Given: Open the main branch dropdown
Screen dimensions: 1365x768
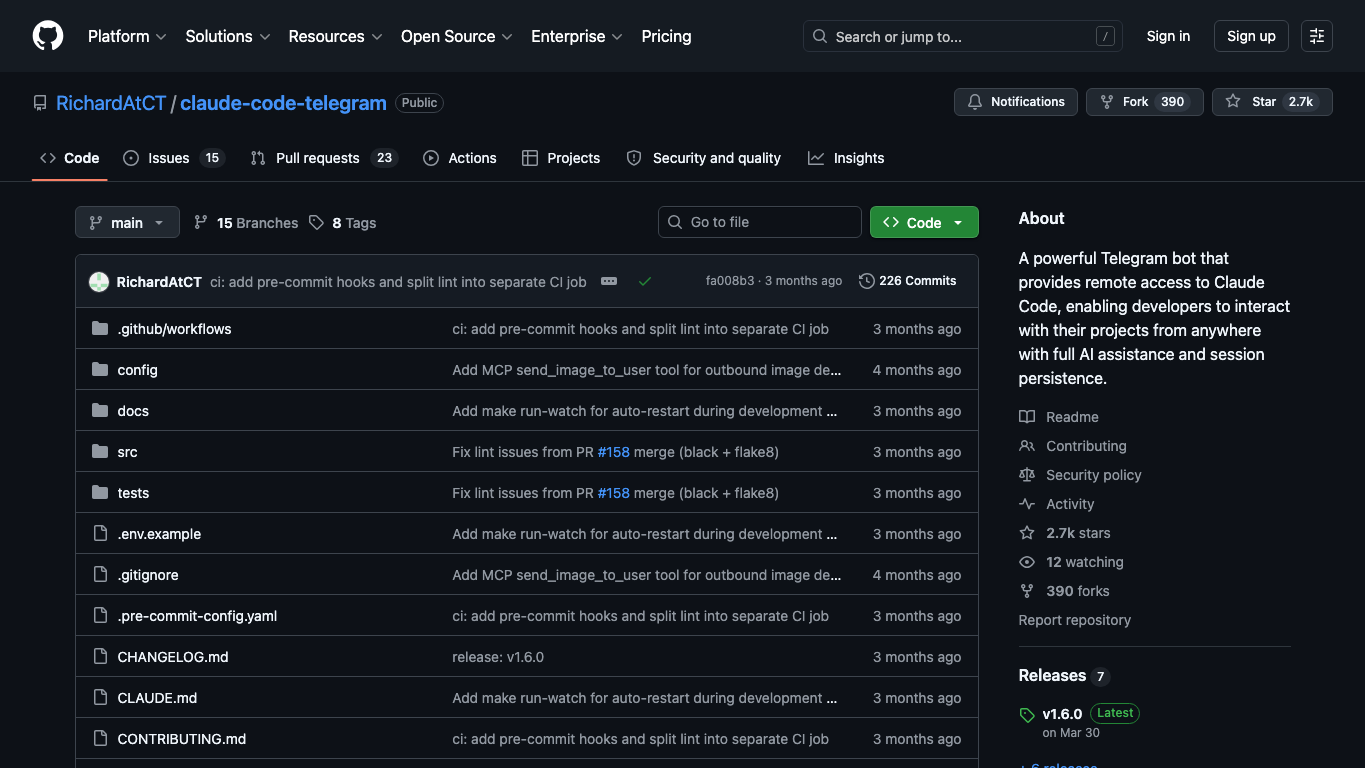Looking at the screenshot, I should [127, 222].
